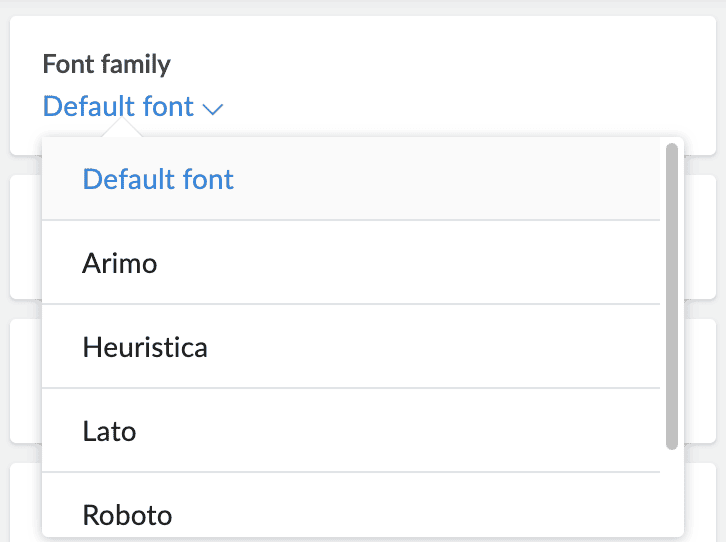The image size is (726, 542).
Task: Collapse the font dropdown via its chevron
Action: pos(212,108)
